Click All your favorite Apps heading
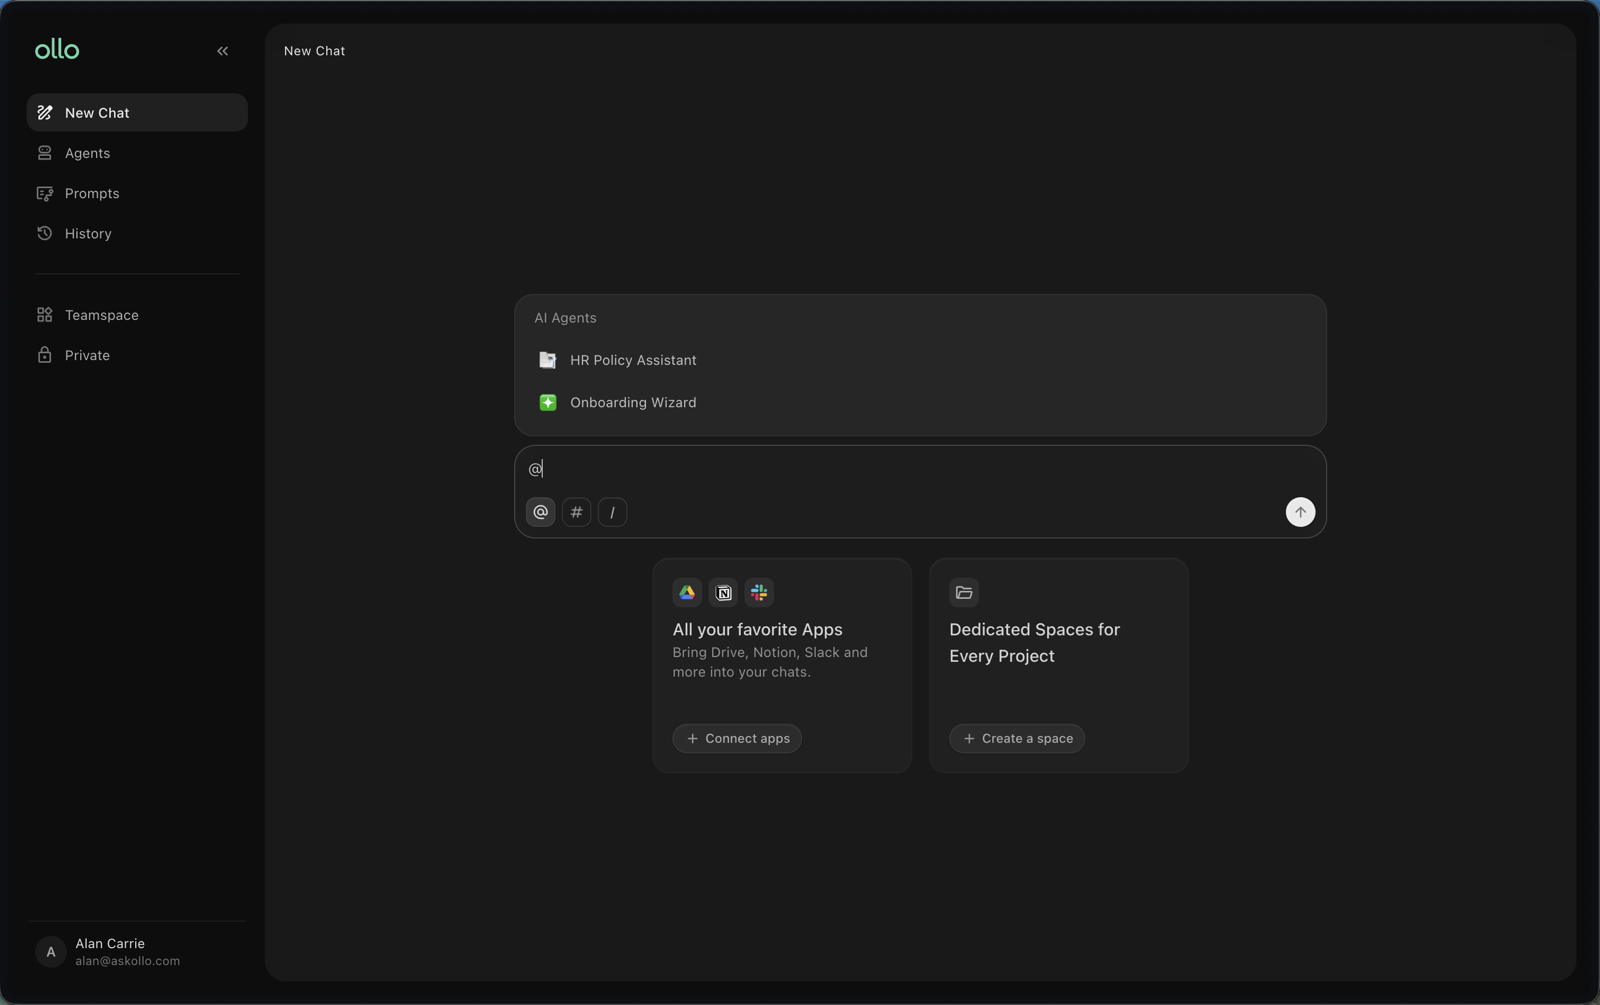The image size is (1600, 1005). click(x=757, y=629)
